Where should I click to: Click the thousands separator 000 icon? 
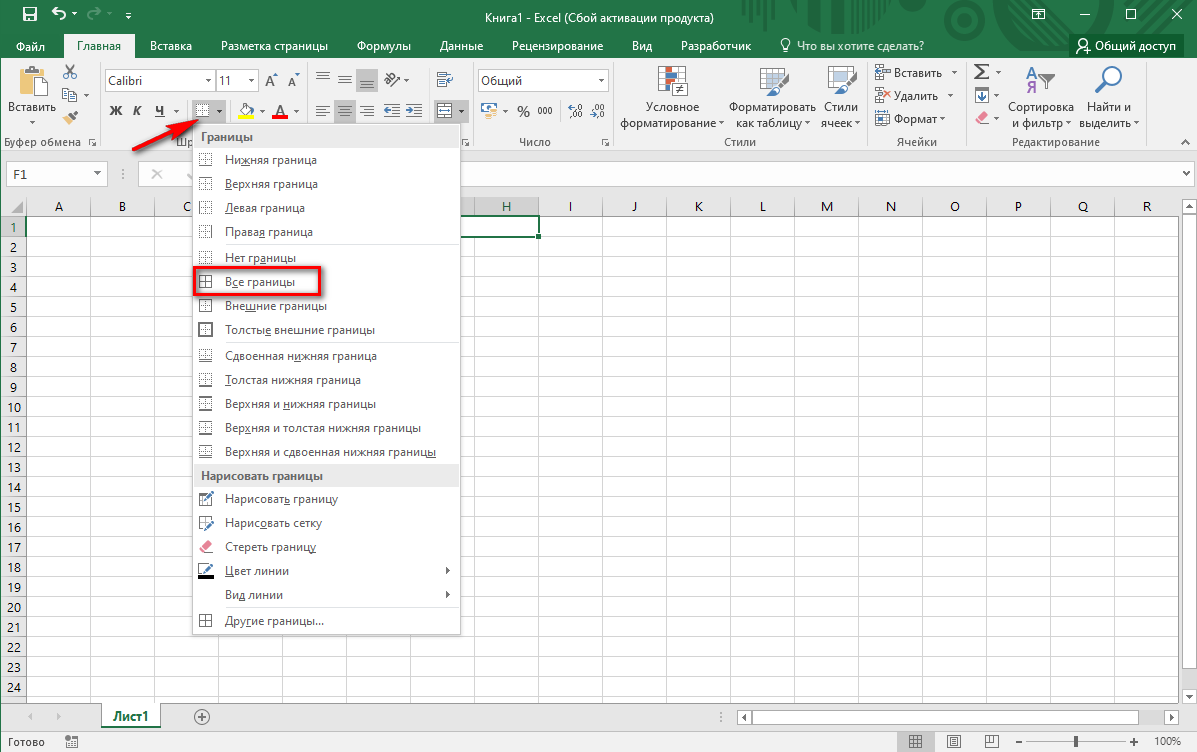click(545, 111)
